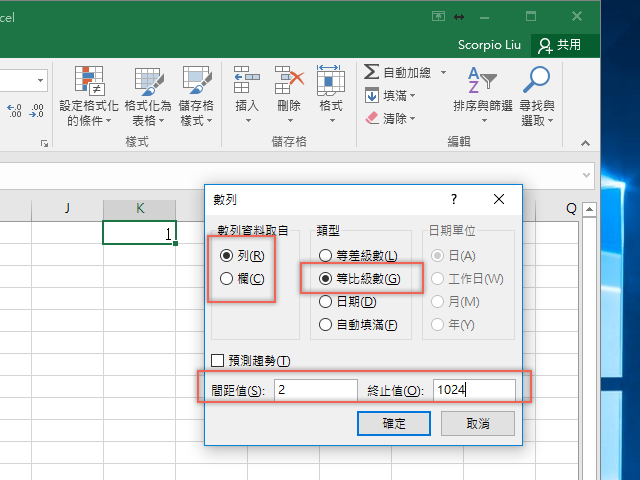Click the 確定 button in dialog

tap(394, 423)
